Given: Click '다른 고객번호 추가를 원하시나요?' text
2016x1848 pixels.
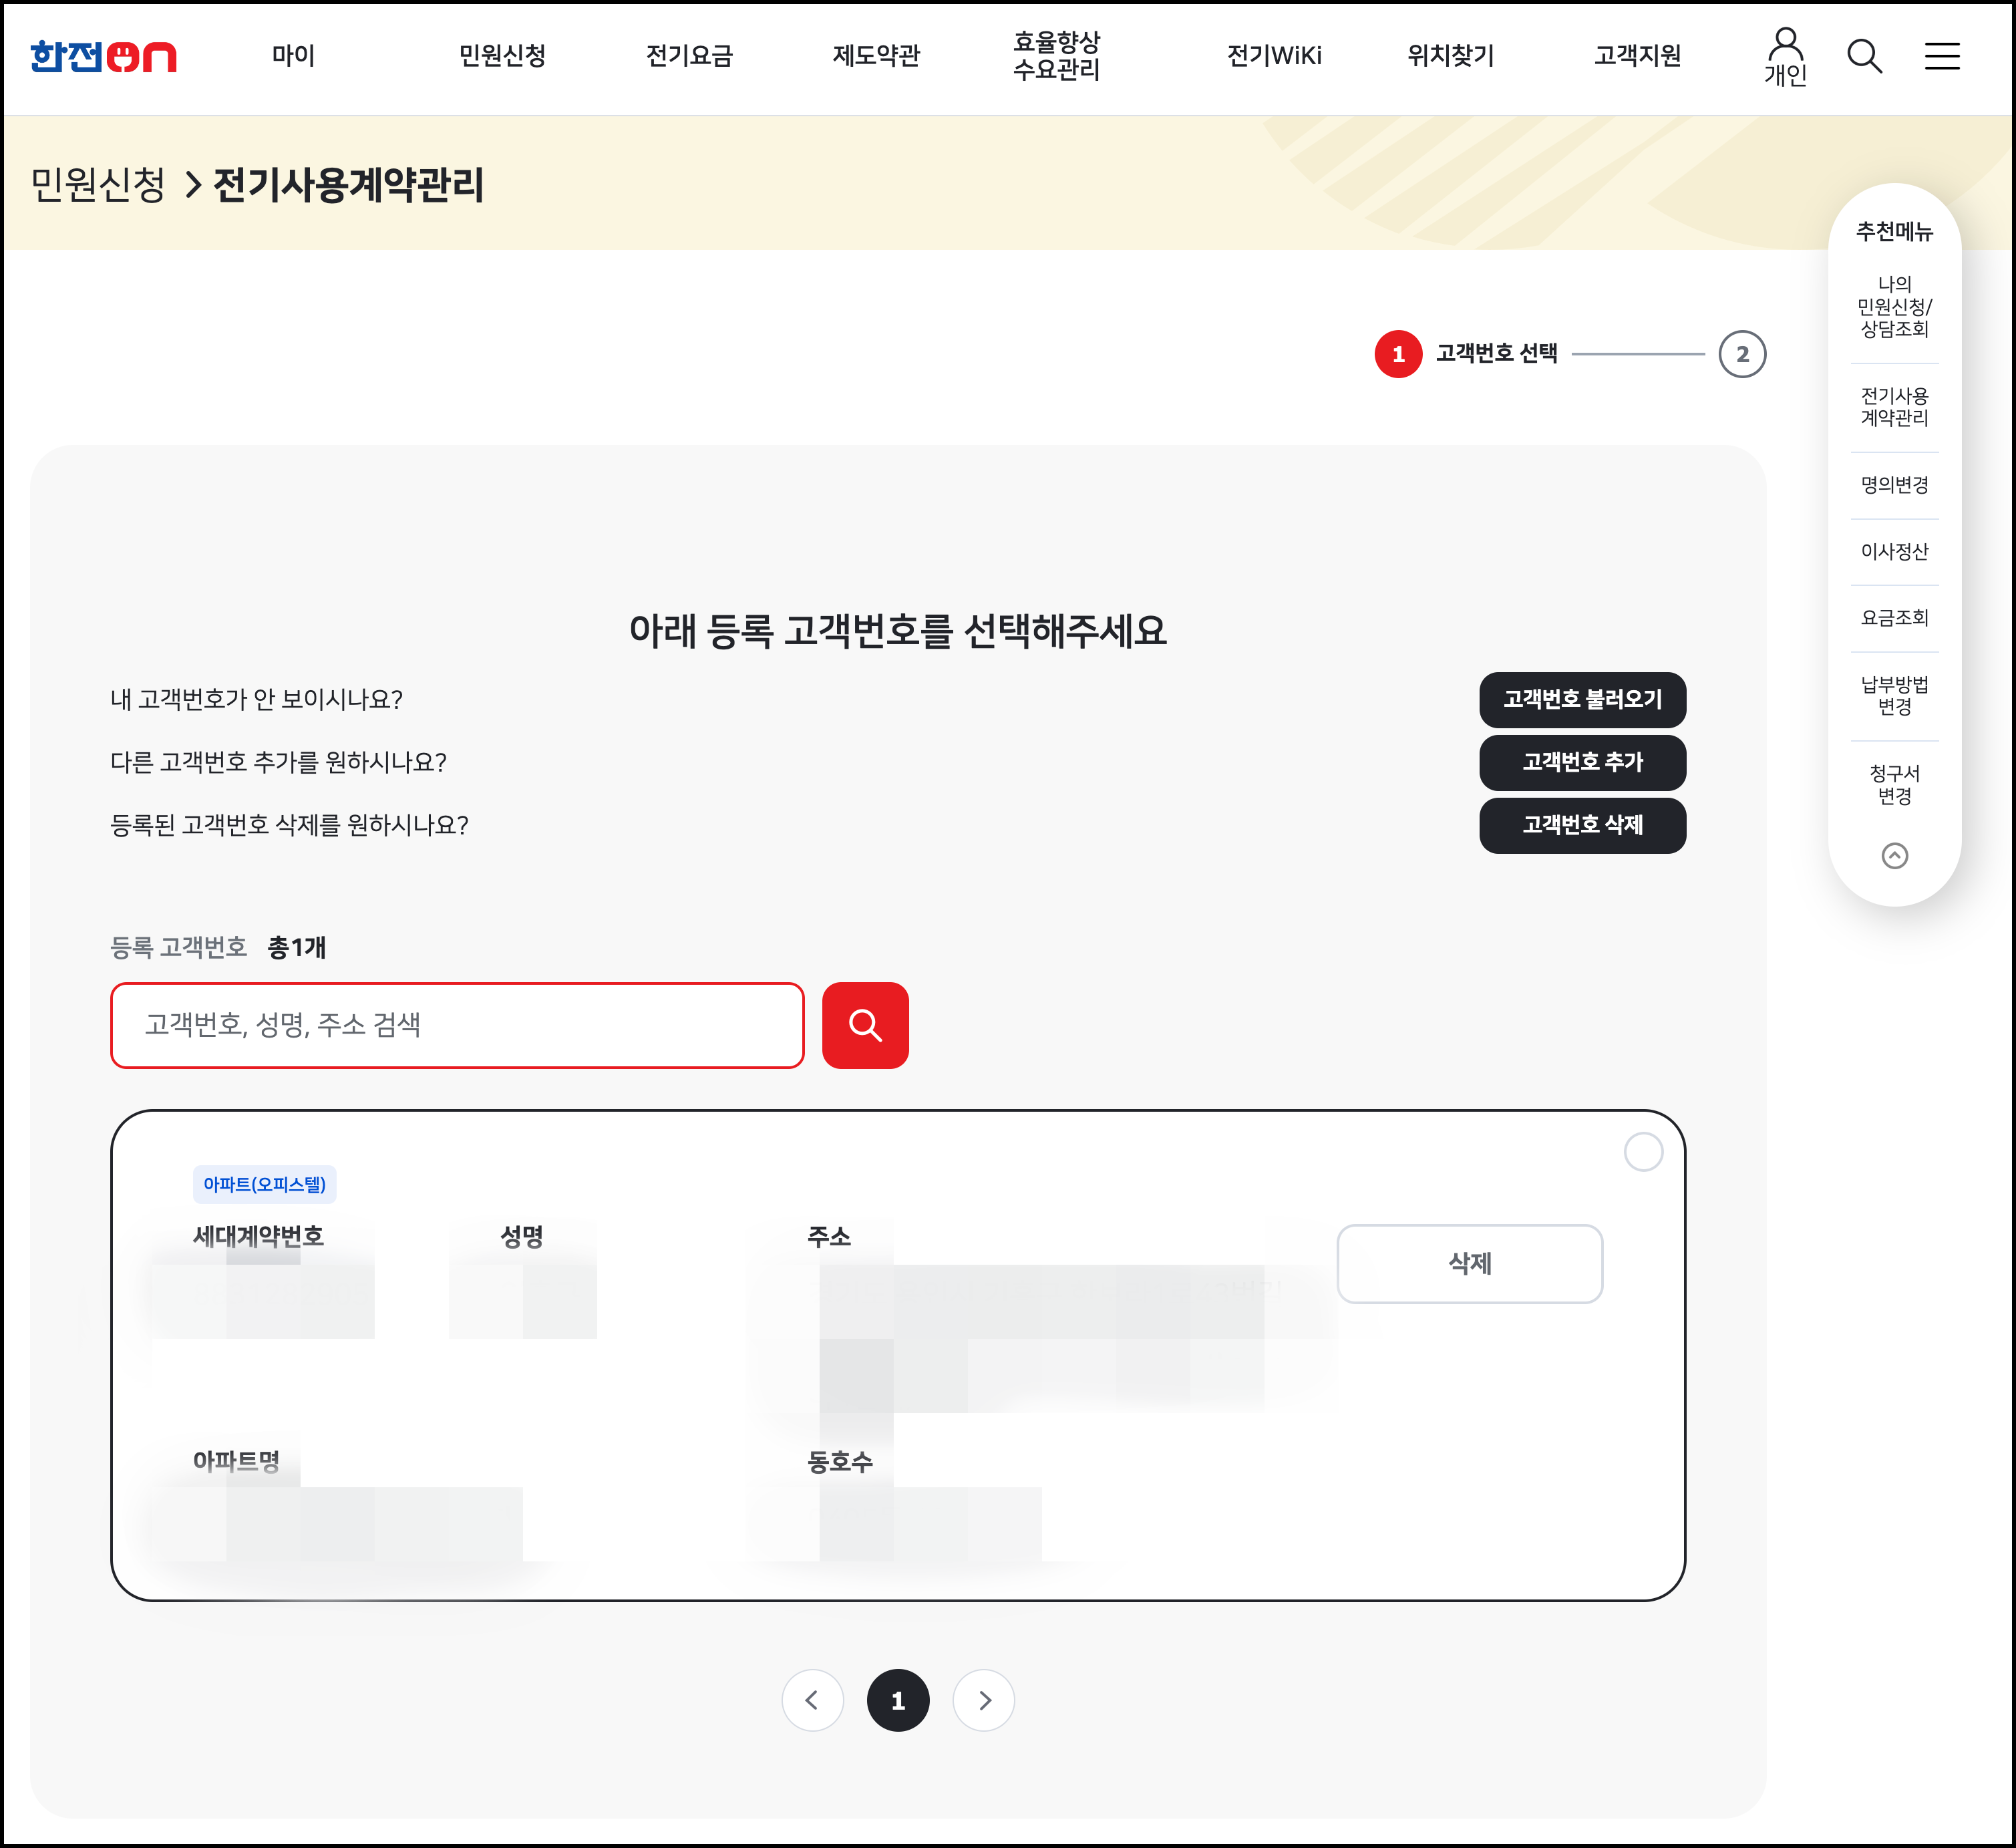Looking at the screenshot, I should (278, 763).
